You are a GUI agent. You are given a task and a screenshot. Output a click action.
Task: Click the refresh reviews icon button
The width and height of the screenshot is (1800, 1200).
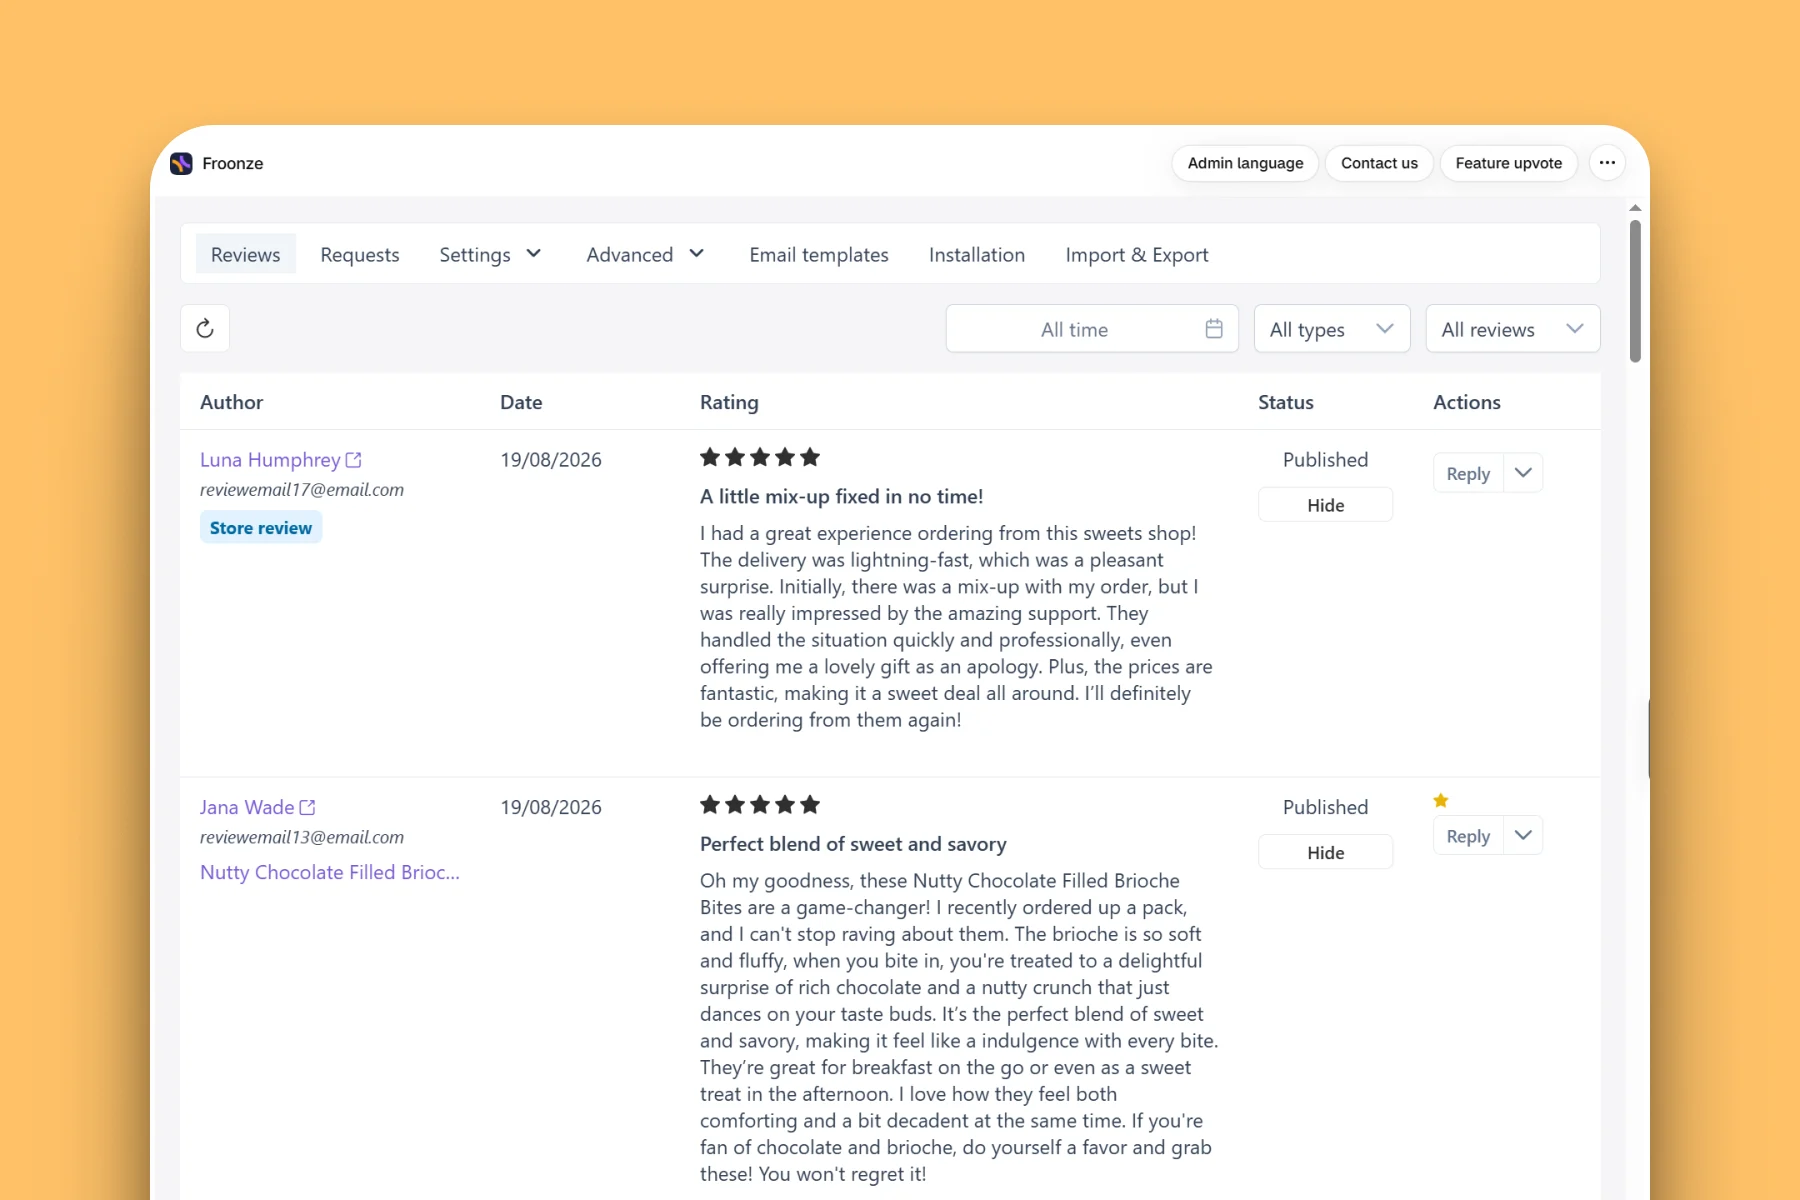pyautogui.click(x=205, y=328)
